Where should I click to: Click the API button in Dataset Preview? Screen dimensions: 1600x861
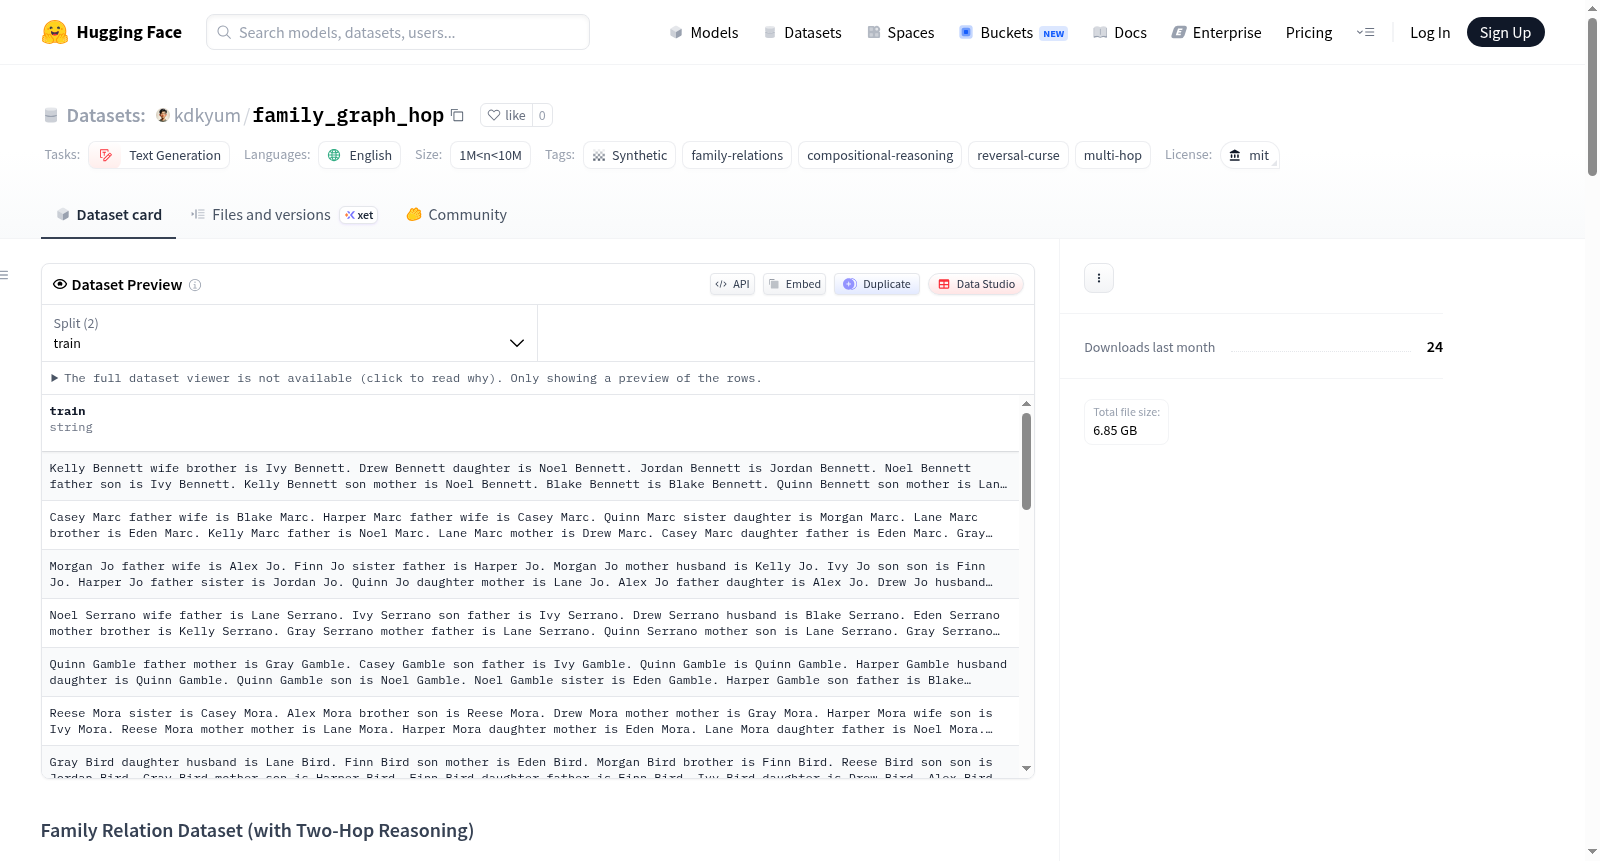tap(732, 284)
